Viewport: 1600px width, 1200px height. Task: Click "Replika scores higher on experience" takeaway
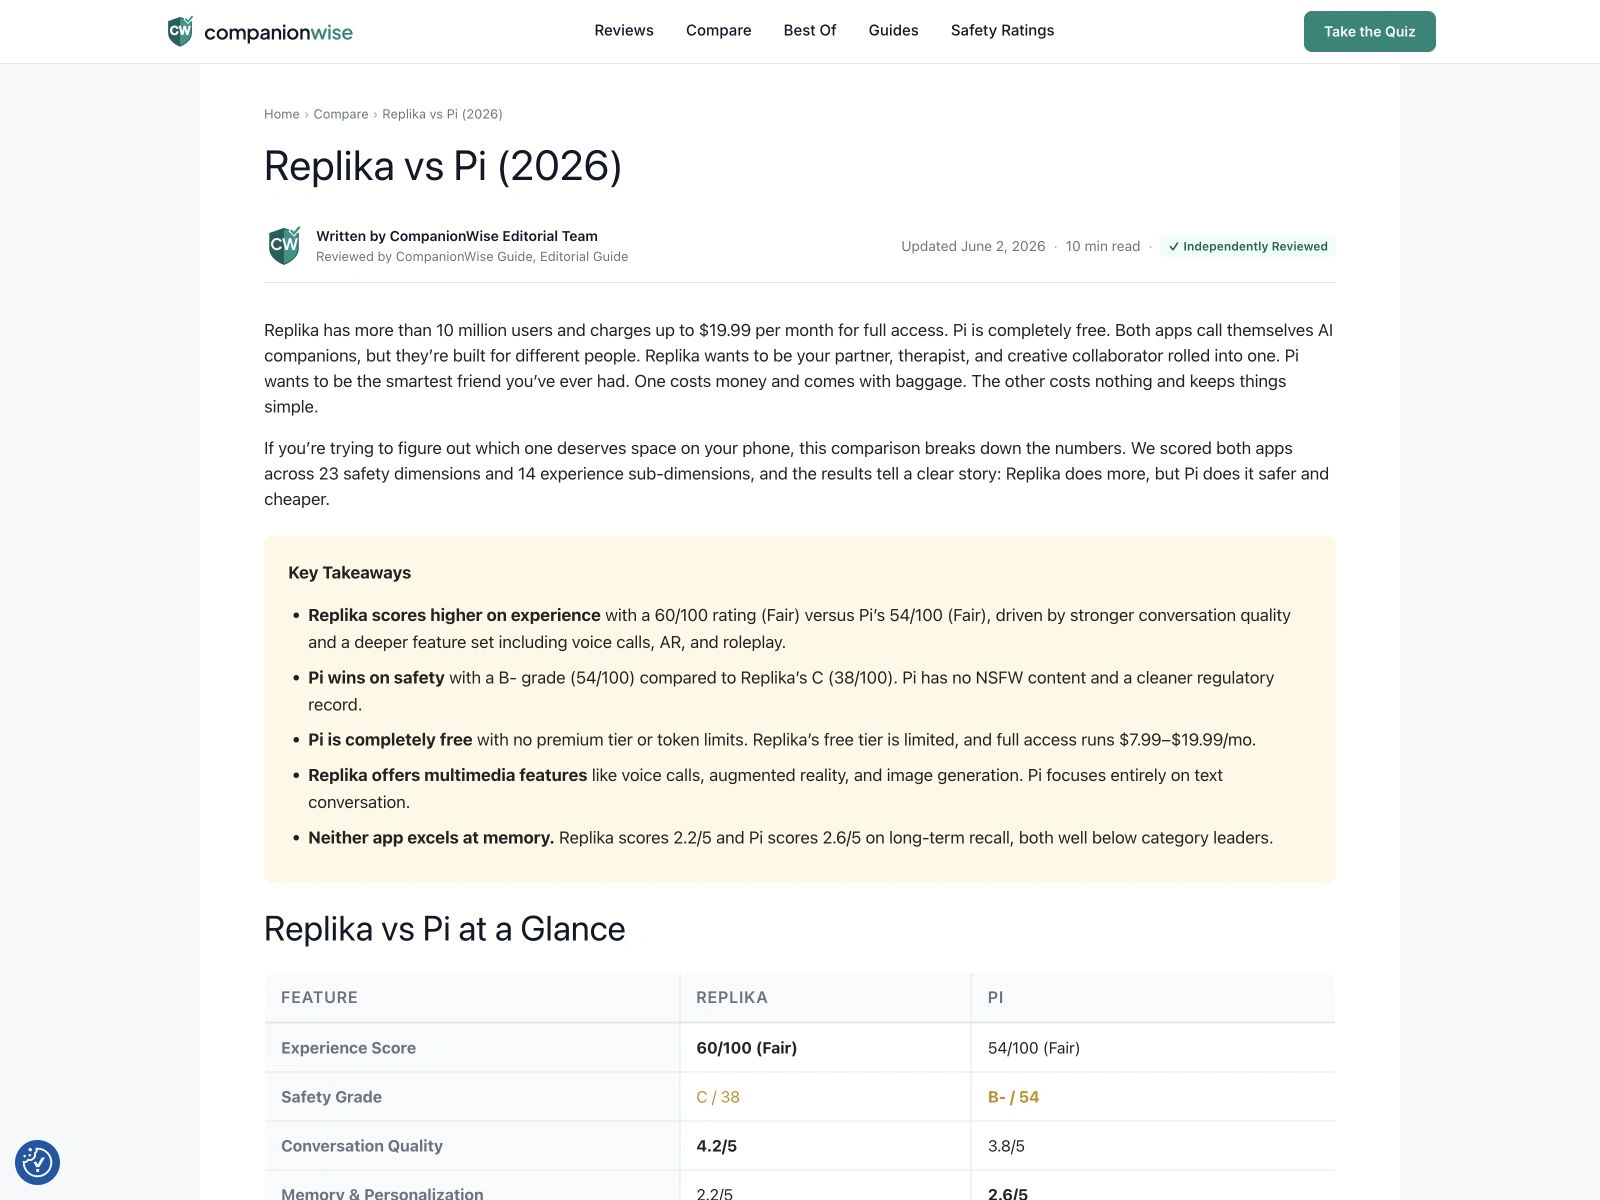[x=454, y=615]
